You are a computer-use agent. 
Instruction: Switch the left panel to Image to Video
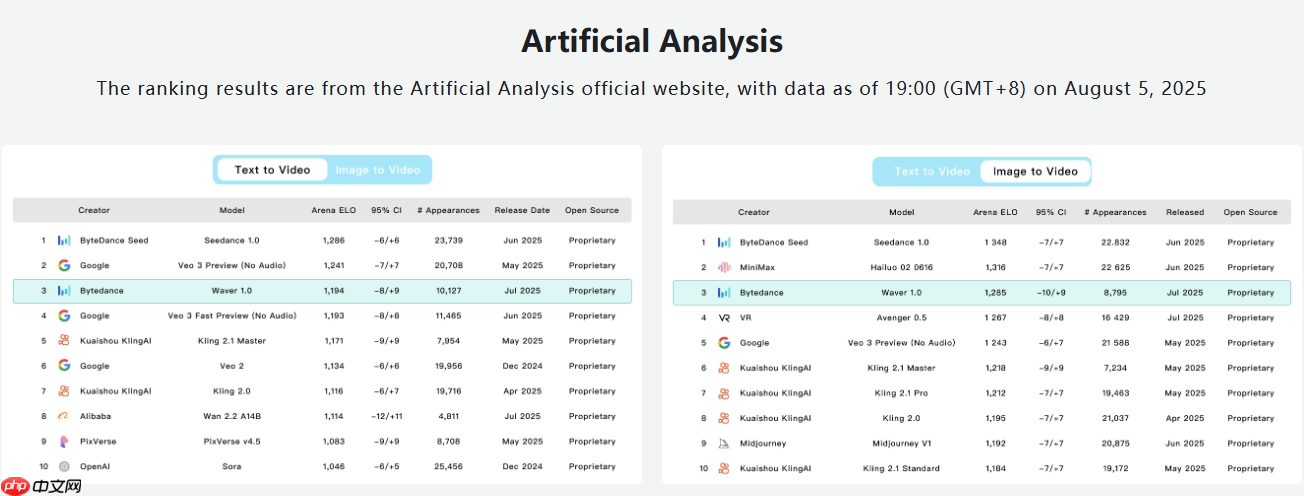point(377,170)
